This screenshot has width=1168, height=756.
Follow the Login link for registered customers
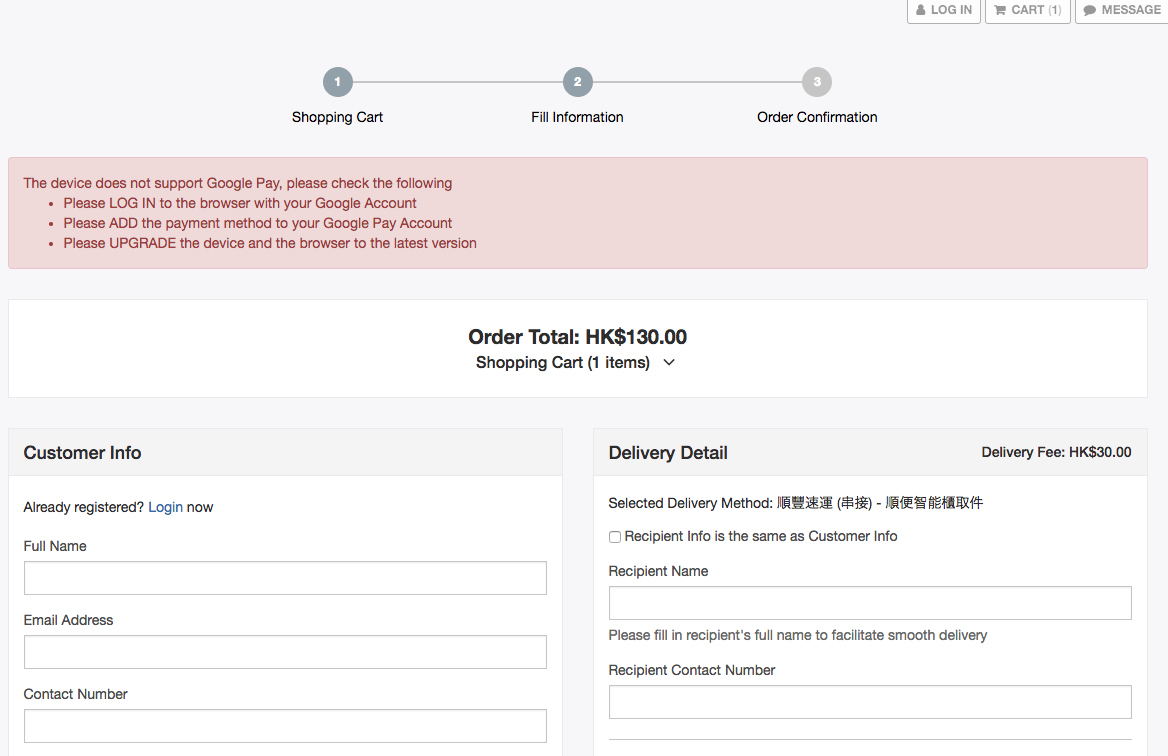[165, 507]
